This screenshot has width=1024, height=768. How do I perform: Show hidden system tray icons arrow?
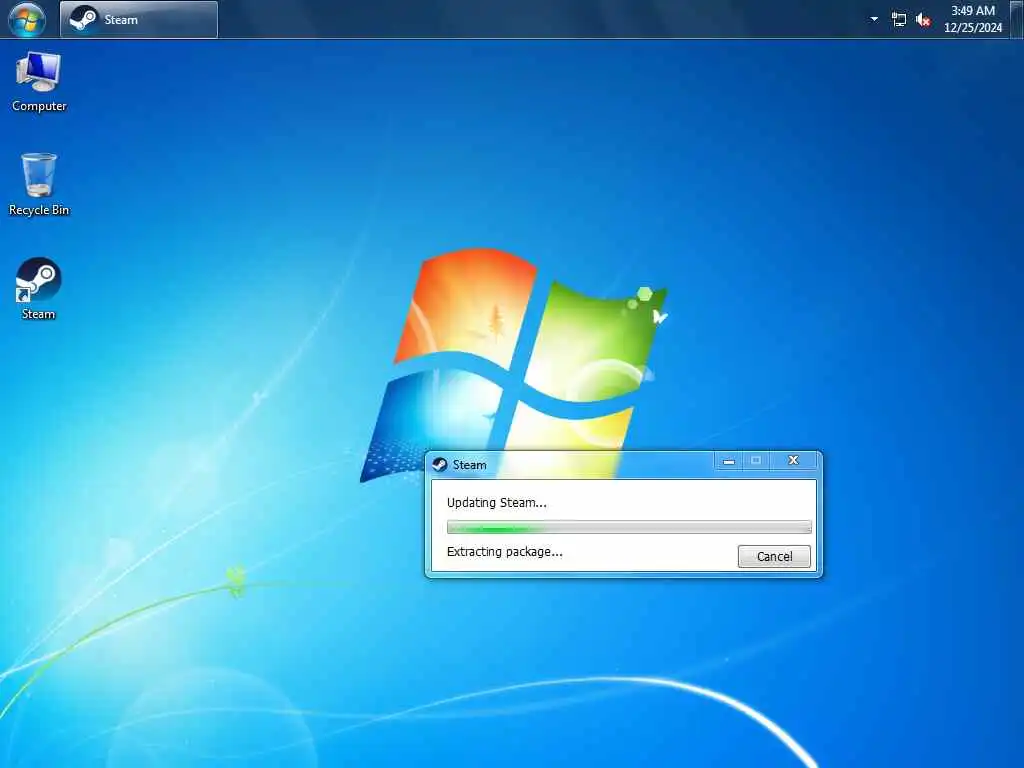pyautogui.click(x=874, y=19)
